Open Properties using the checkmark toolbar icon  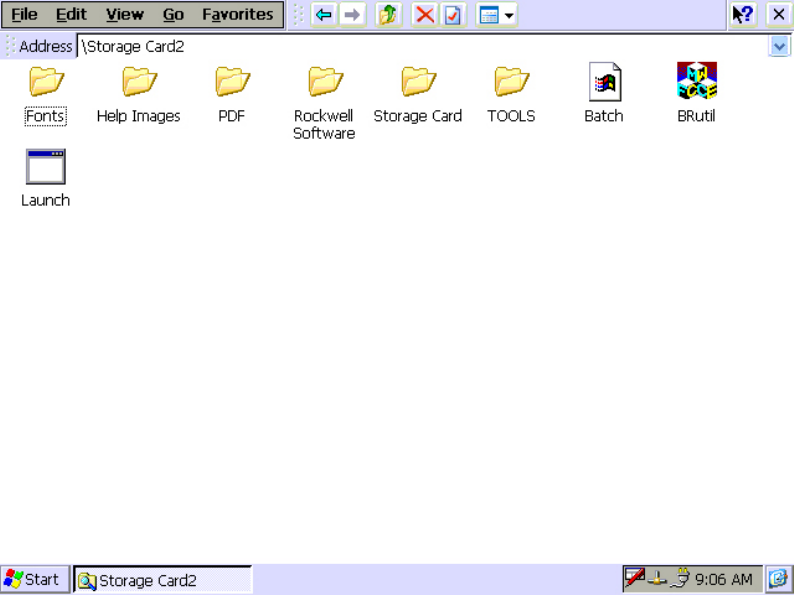click(x=453, y=15)
